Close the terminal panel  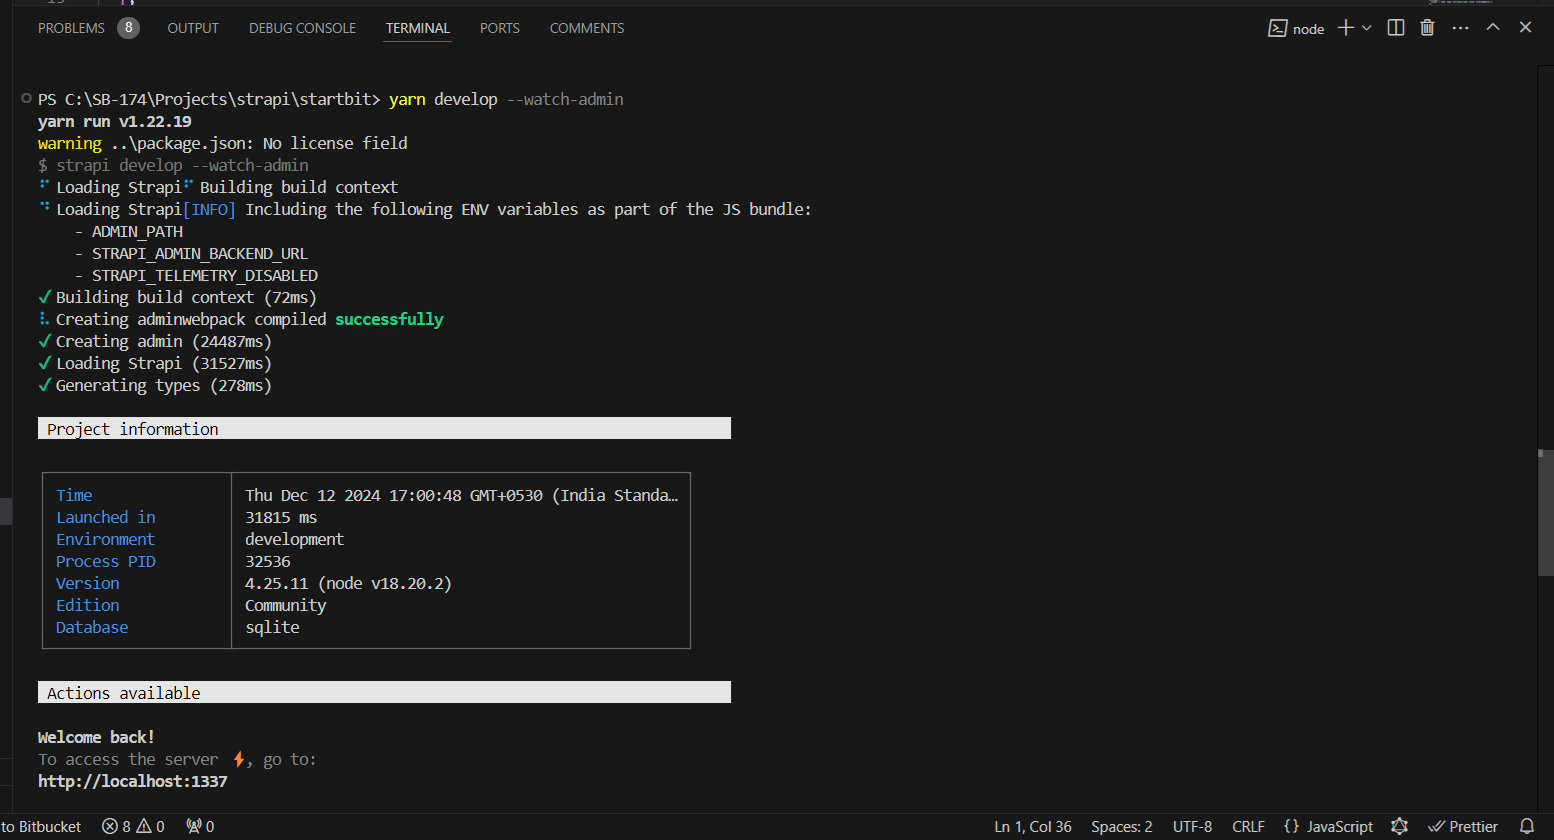(x=1525, y=28)
